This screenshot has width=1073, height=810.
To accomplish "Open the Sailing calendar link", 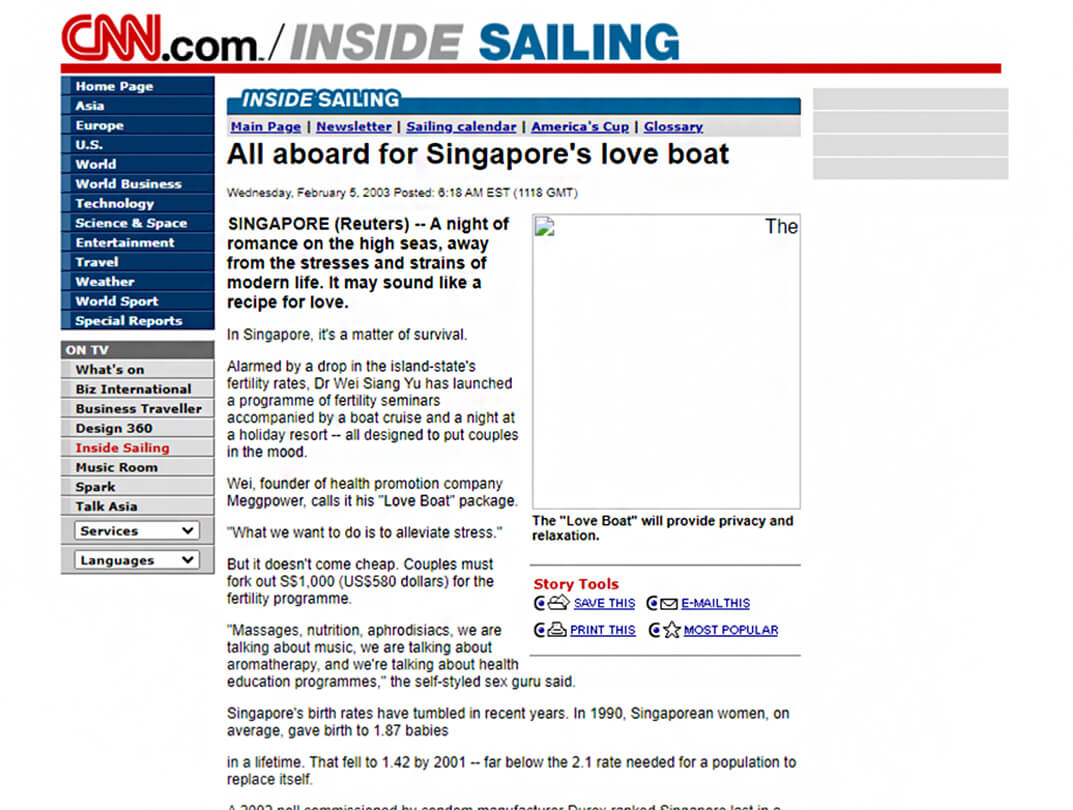I will point(461,127).
